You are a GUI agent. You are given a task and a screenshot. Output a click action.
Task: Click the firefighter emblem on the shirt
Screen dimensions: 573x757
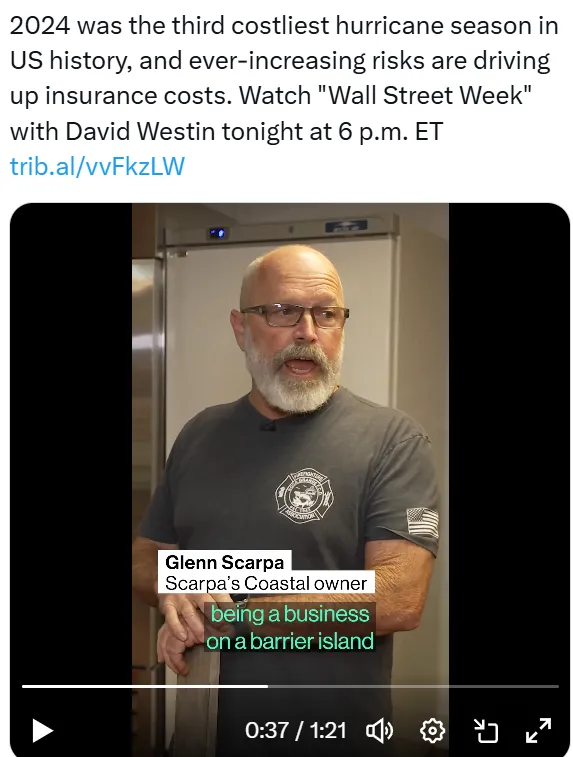click(304, 496)
